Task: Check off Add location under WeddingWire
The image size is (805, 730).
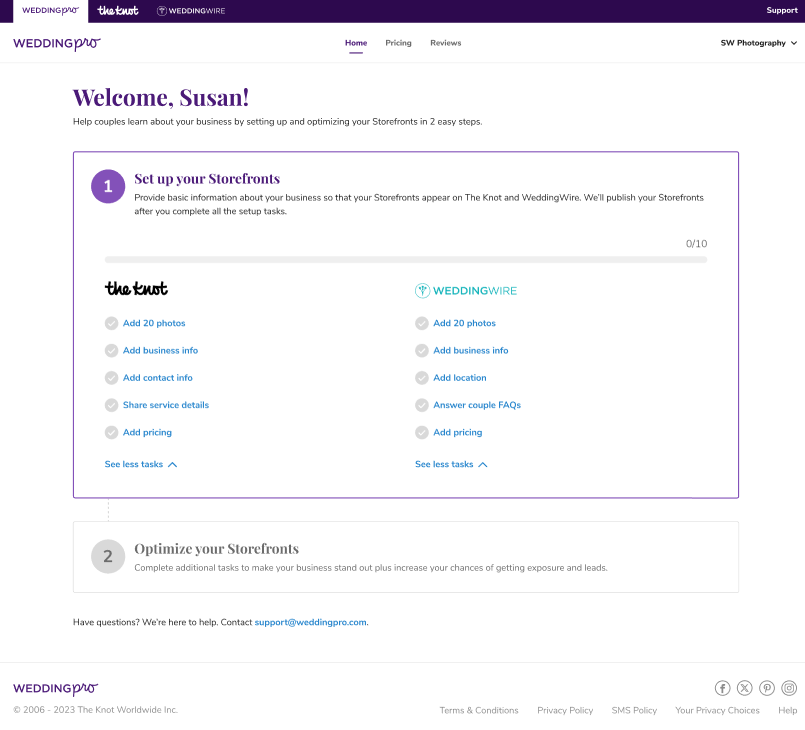Action: 422,377
